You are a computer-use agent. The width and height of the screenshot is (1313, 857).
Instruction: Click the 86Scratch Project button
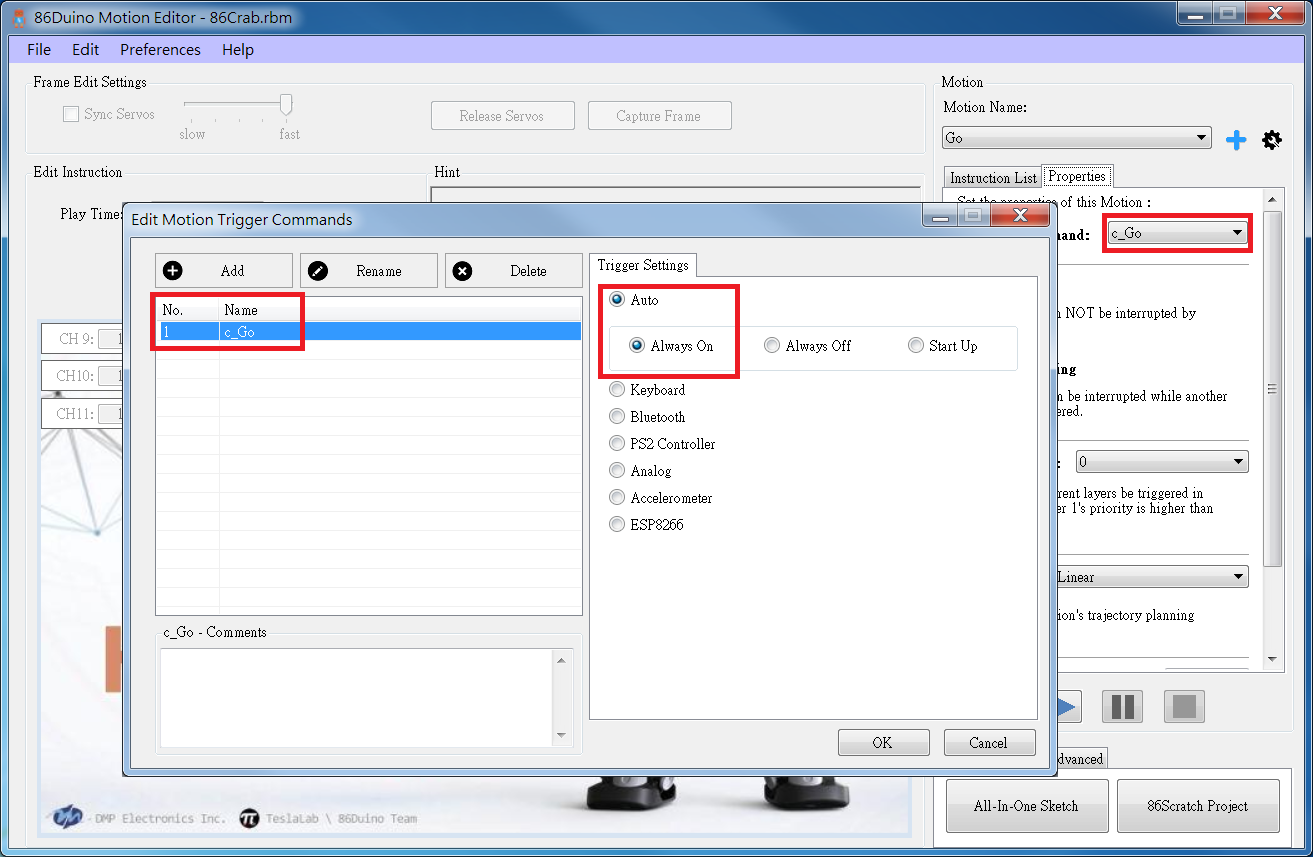pyautogui.click(x=1198, y=806)
